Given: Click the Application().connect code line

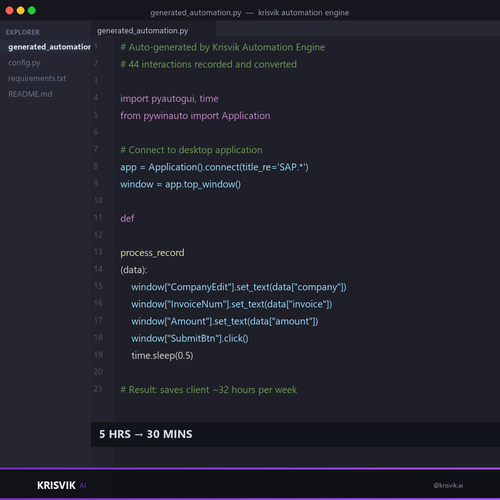Looking at the screenshot, I should tap(214, 167).
